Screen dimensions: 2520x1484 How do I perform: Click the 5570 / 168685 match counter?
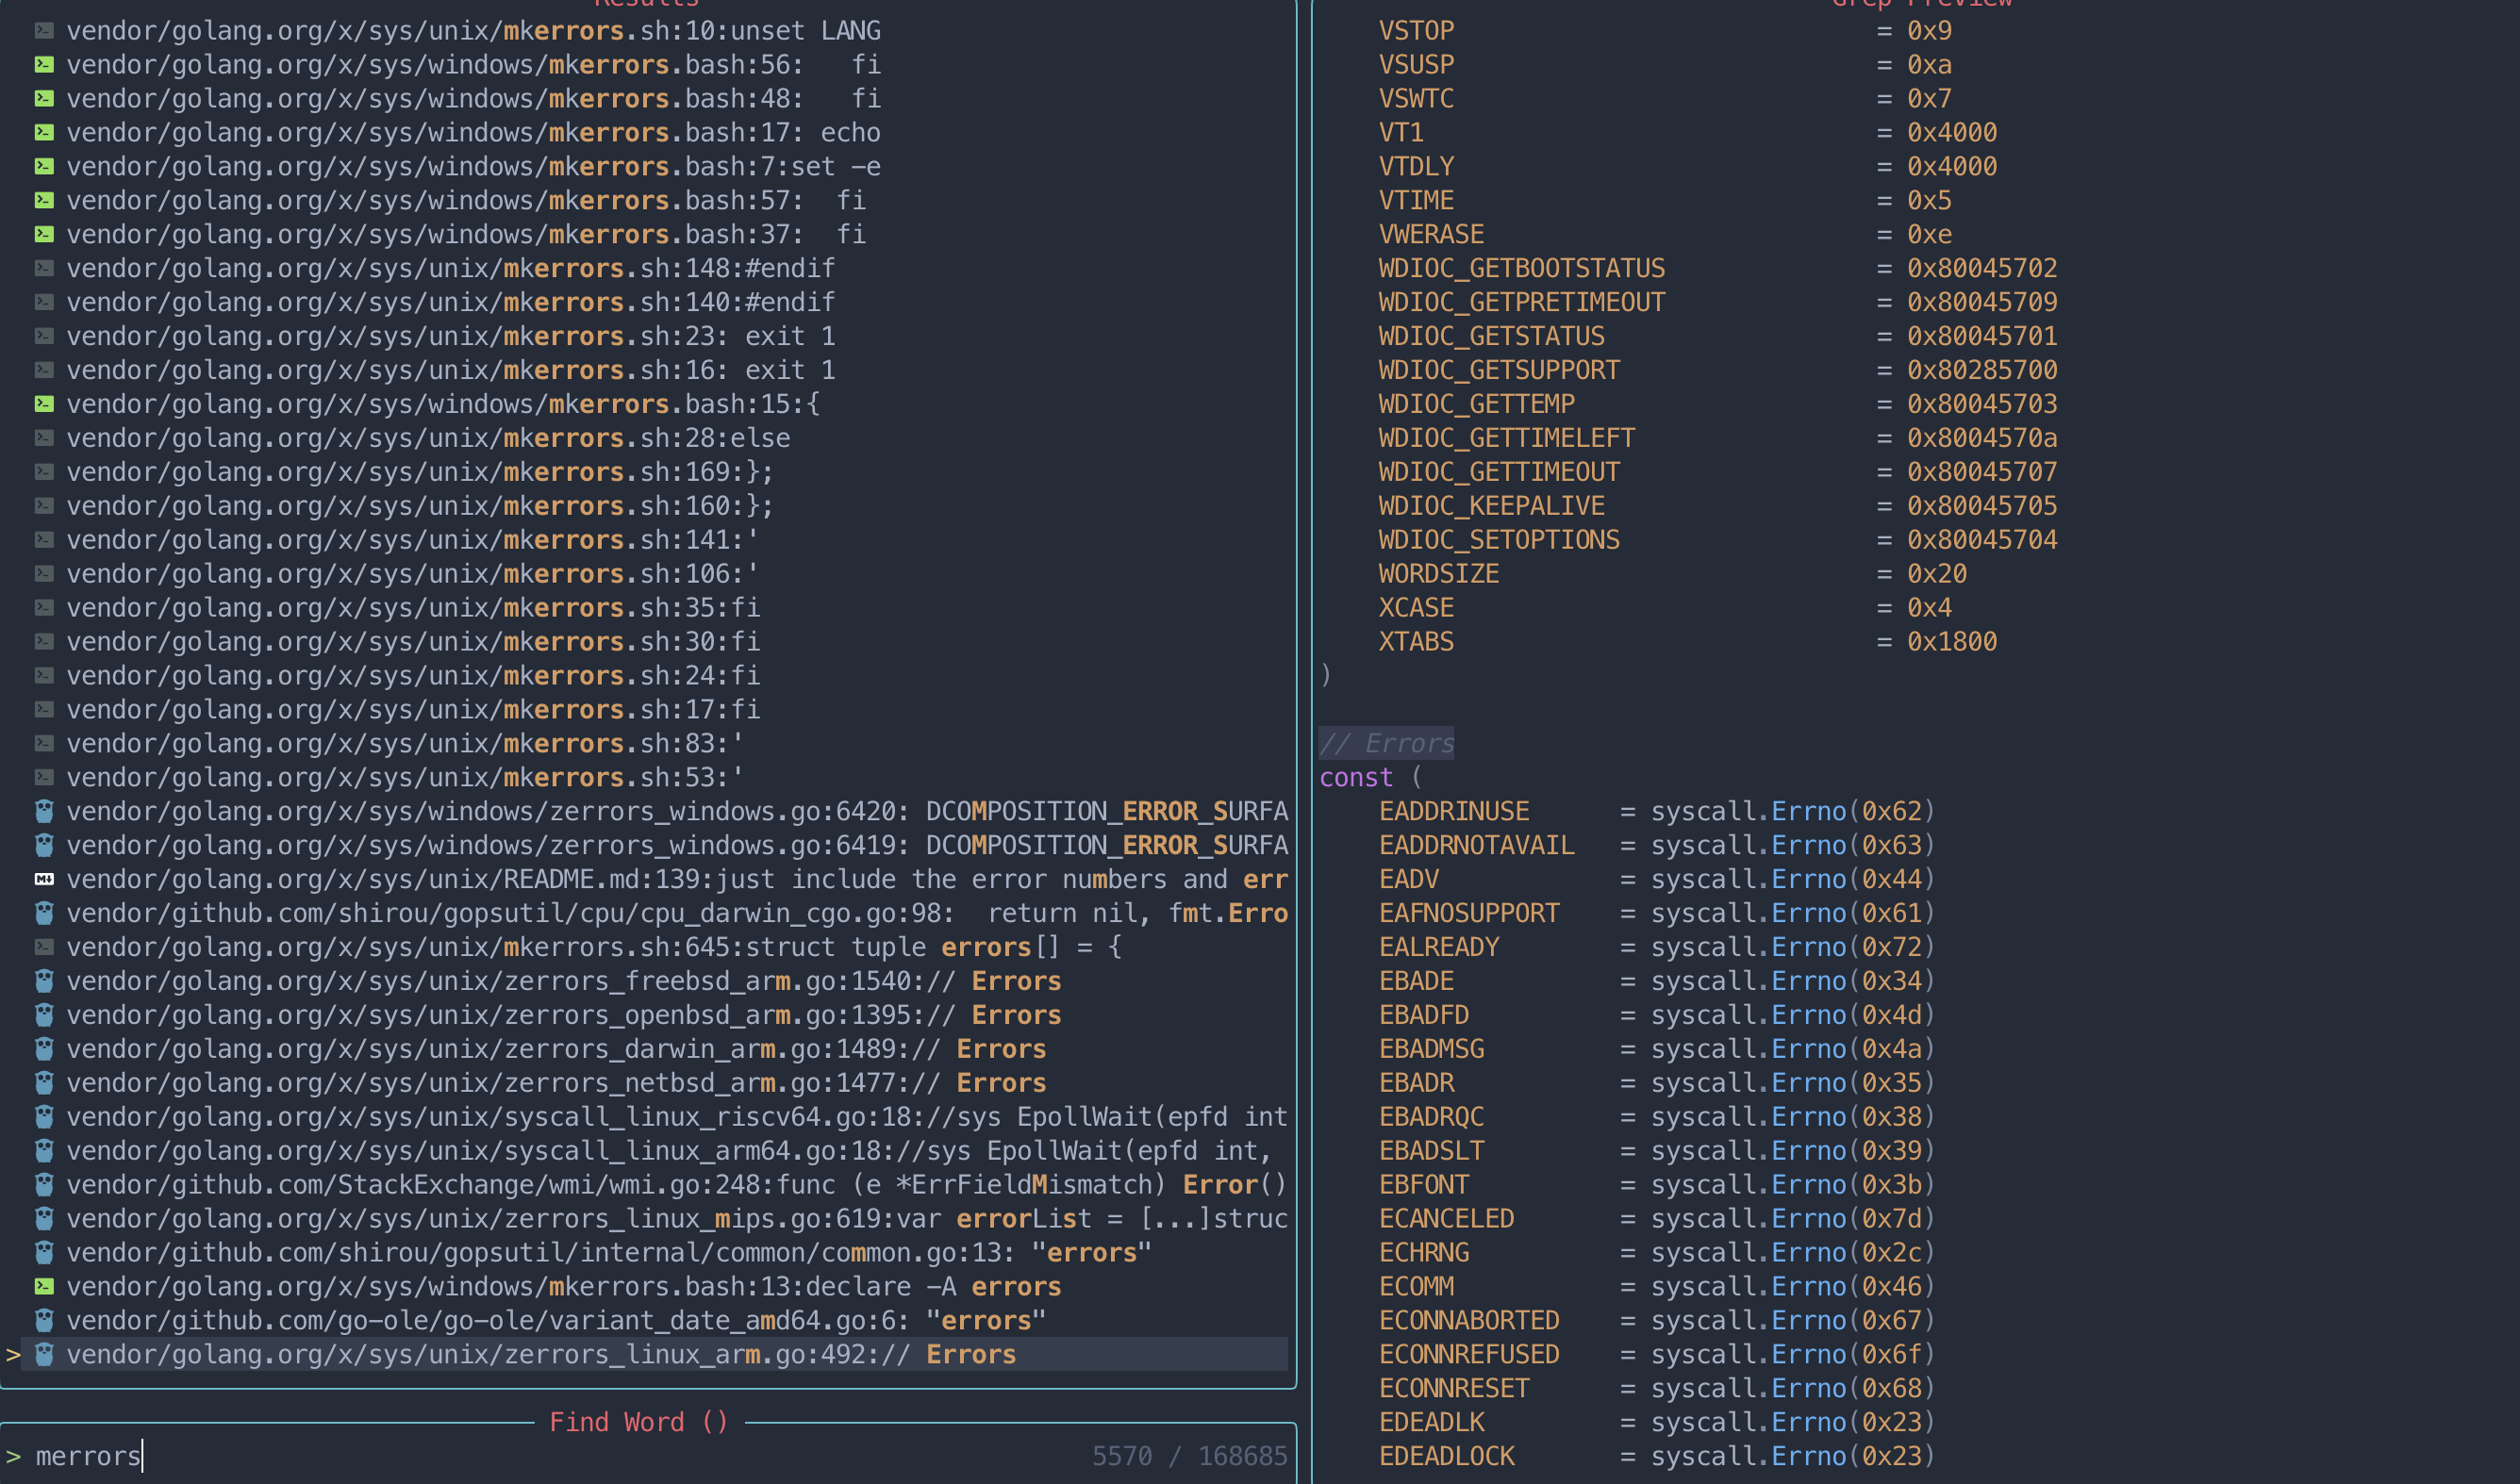click(1190, 1456)
